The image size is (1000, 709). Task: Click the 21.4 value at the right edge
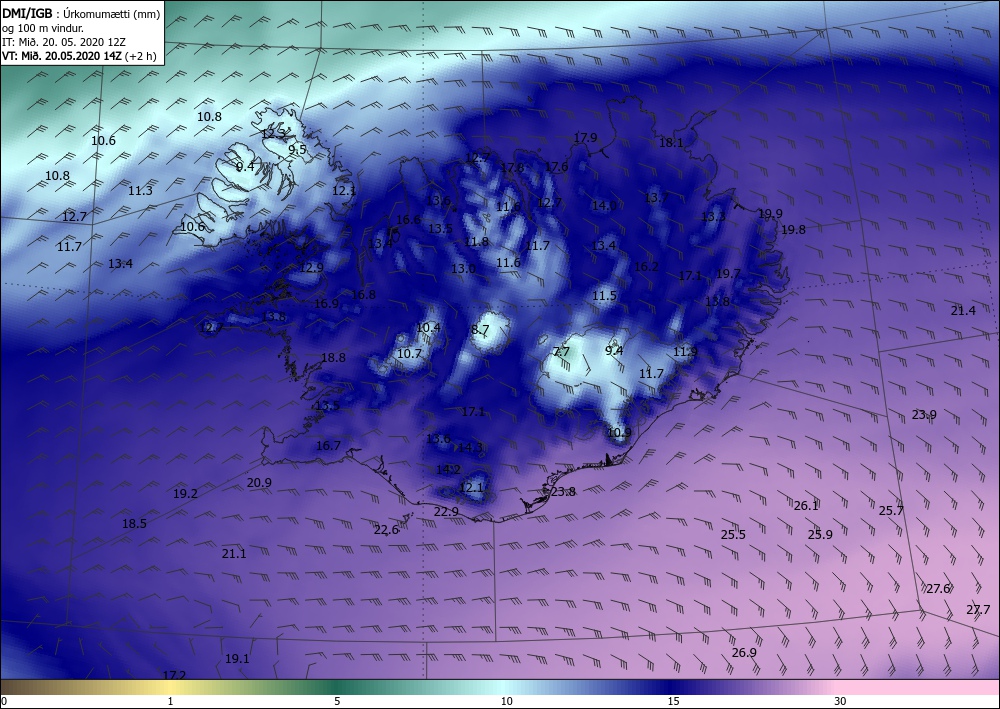[x=963, y=311]
